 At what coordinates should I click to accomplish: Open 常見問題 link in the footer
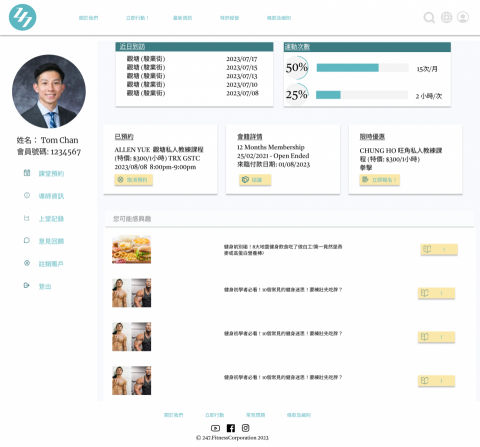pyautogui.click(x=255, y=415)
